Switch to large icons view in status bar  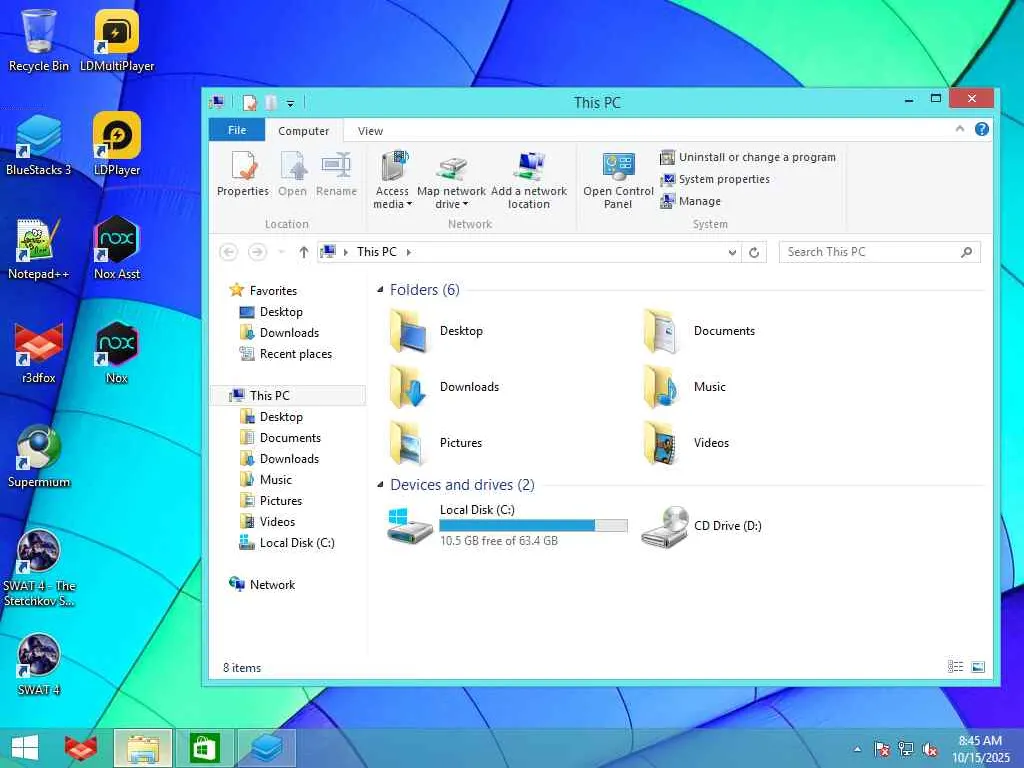coord(978,667)
